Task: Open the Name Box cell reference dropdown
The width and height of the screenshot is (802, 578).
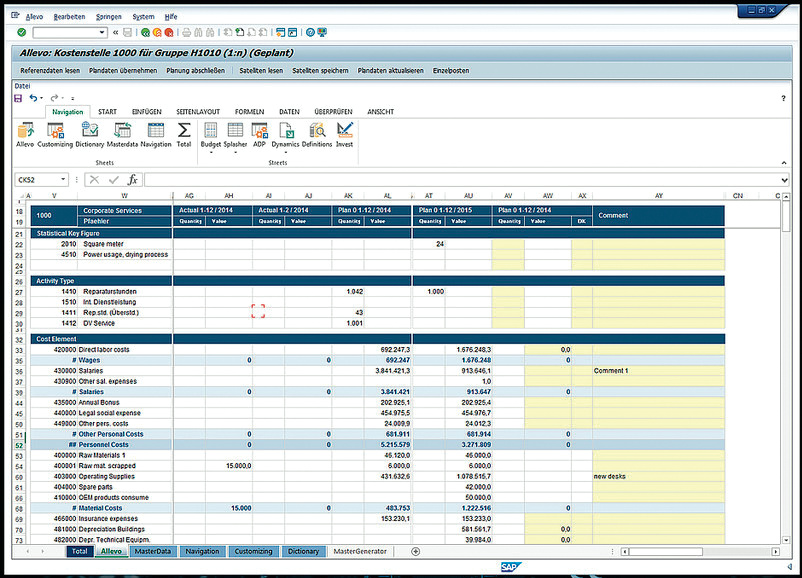Action: [64, 180]
